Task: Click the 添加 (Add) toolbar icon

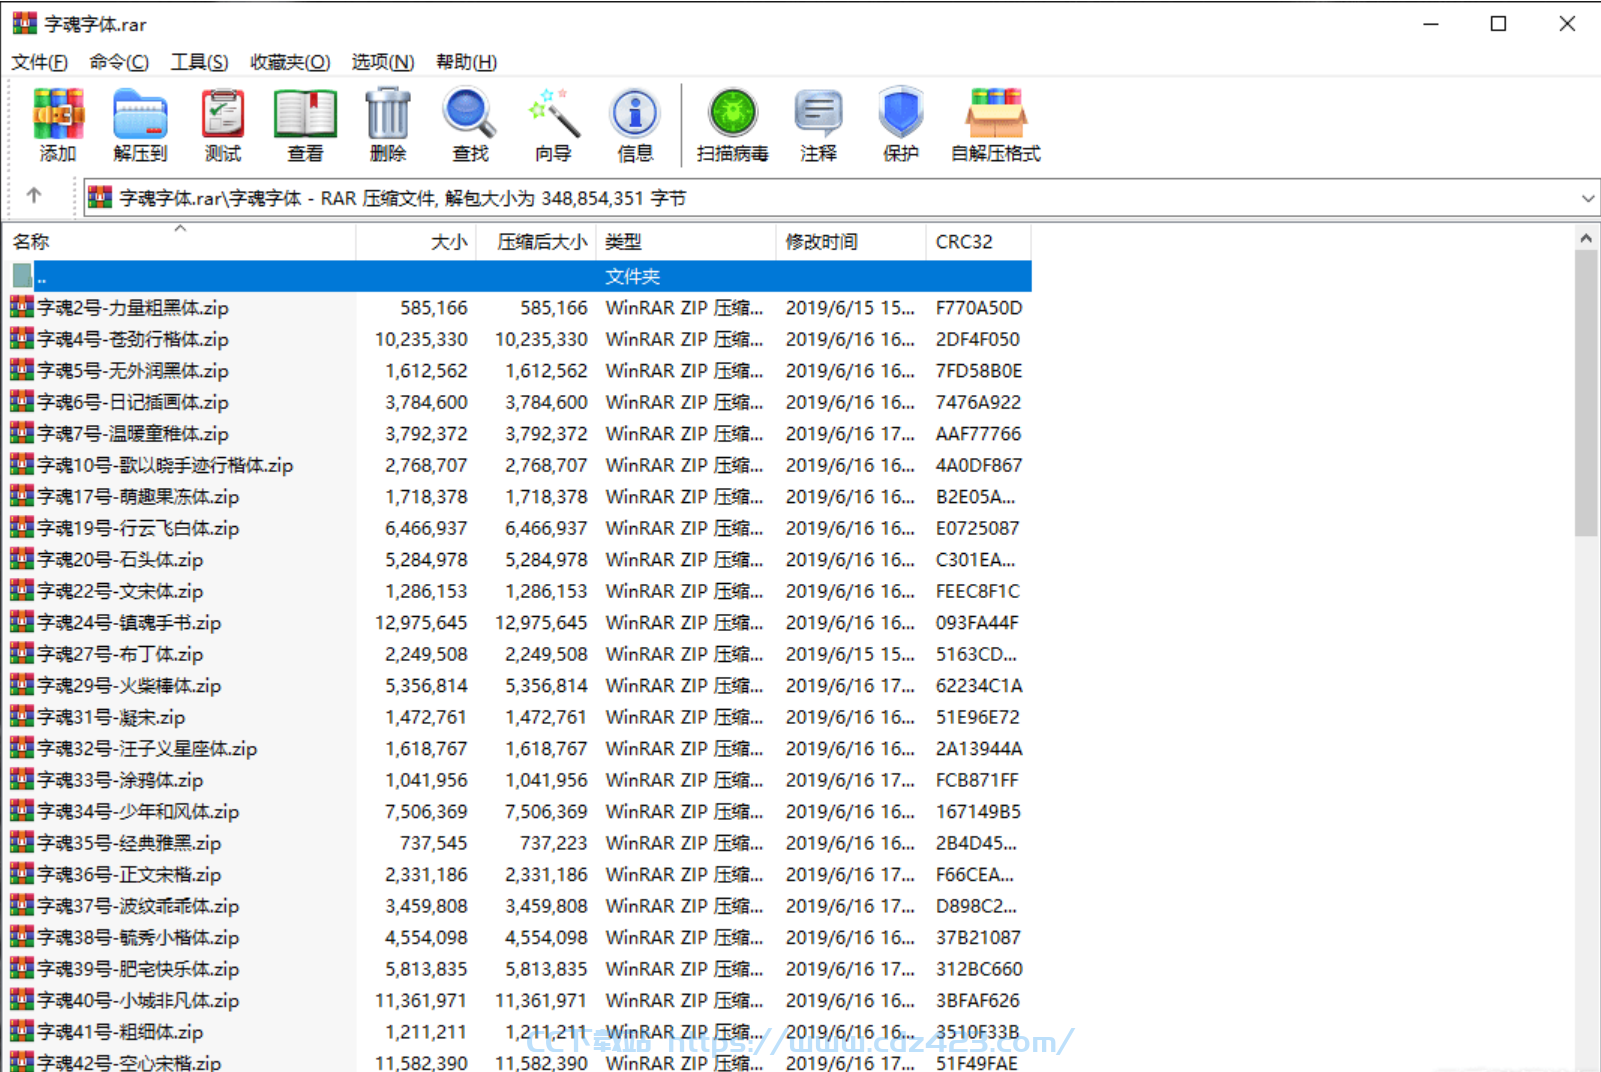Action: 58,124
